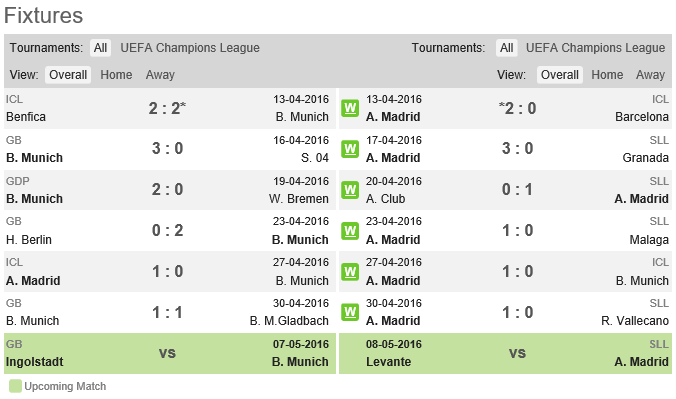
Task: Click the W badge for the Malaga match
Action: click(350, 231)
